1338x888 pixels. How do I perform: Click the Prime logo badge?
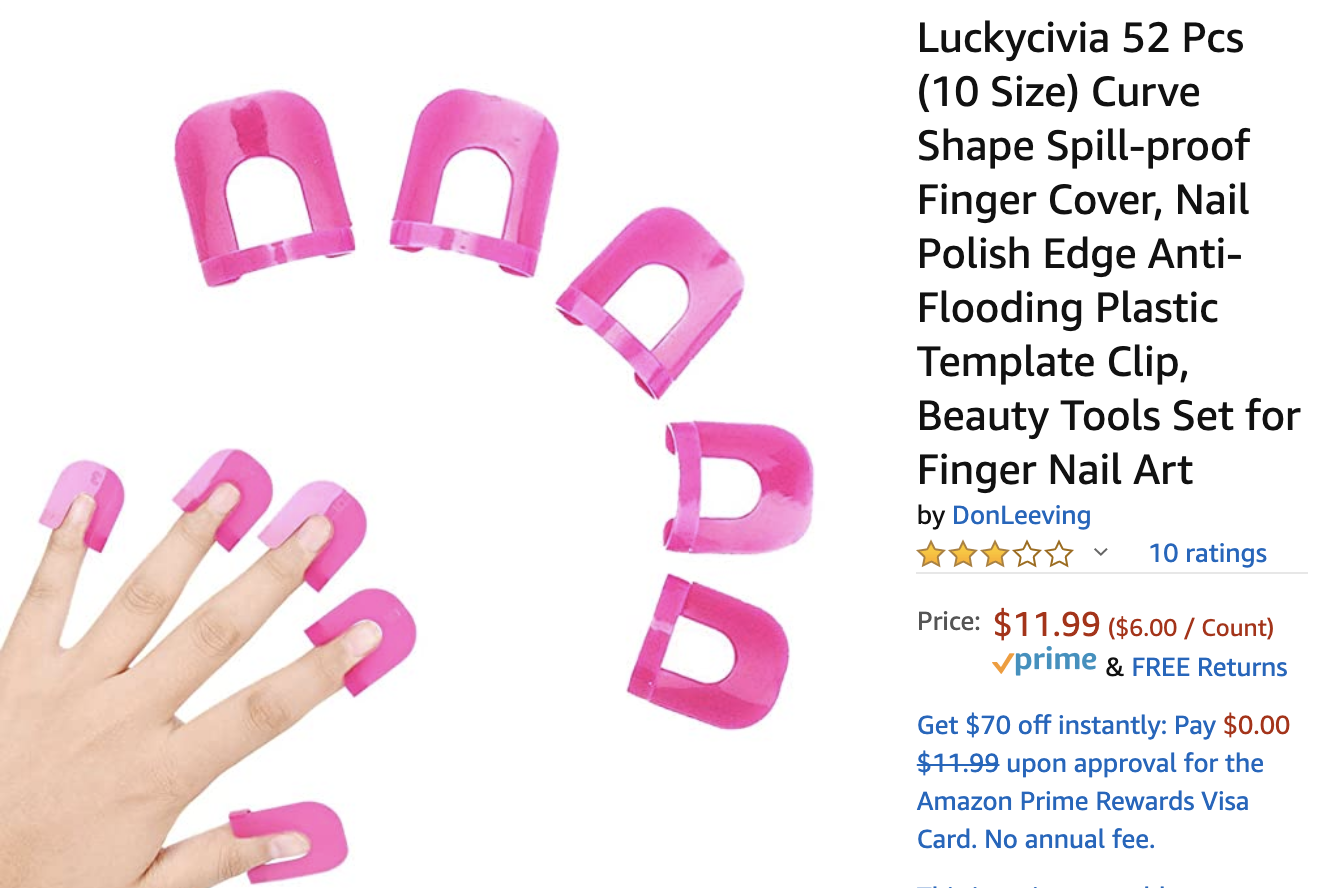point(1044,662)
